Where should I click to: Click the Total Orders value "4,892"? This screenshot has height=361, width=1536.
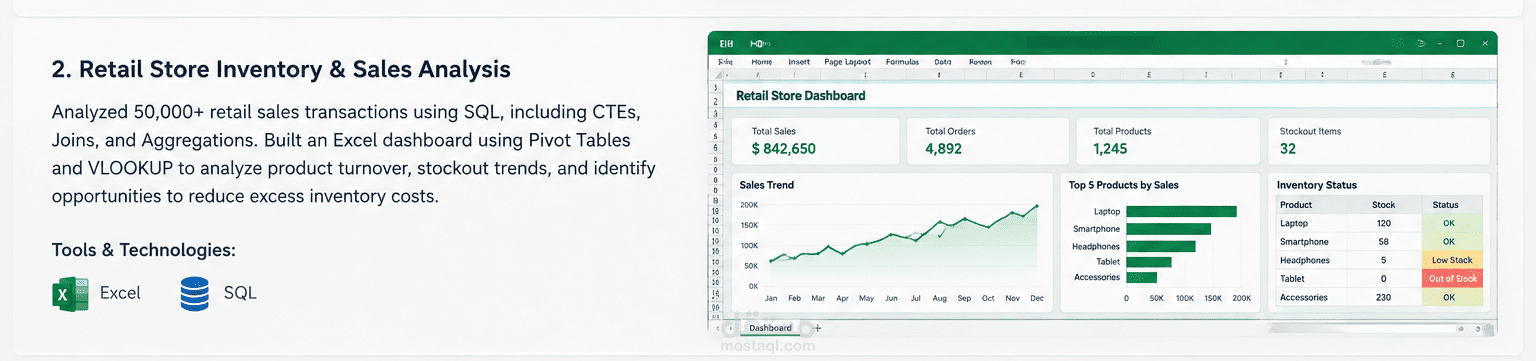[943, 149]
